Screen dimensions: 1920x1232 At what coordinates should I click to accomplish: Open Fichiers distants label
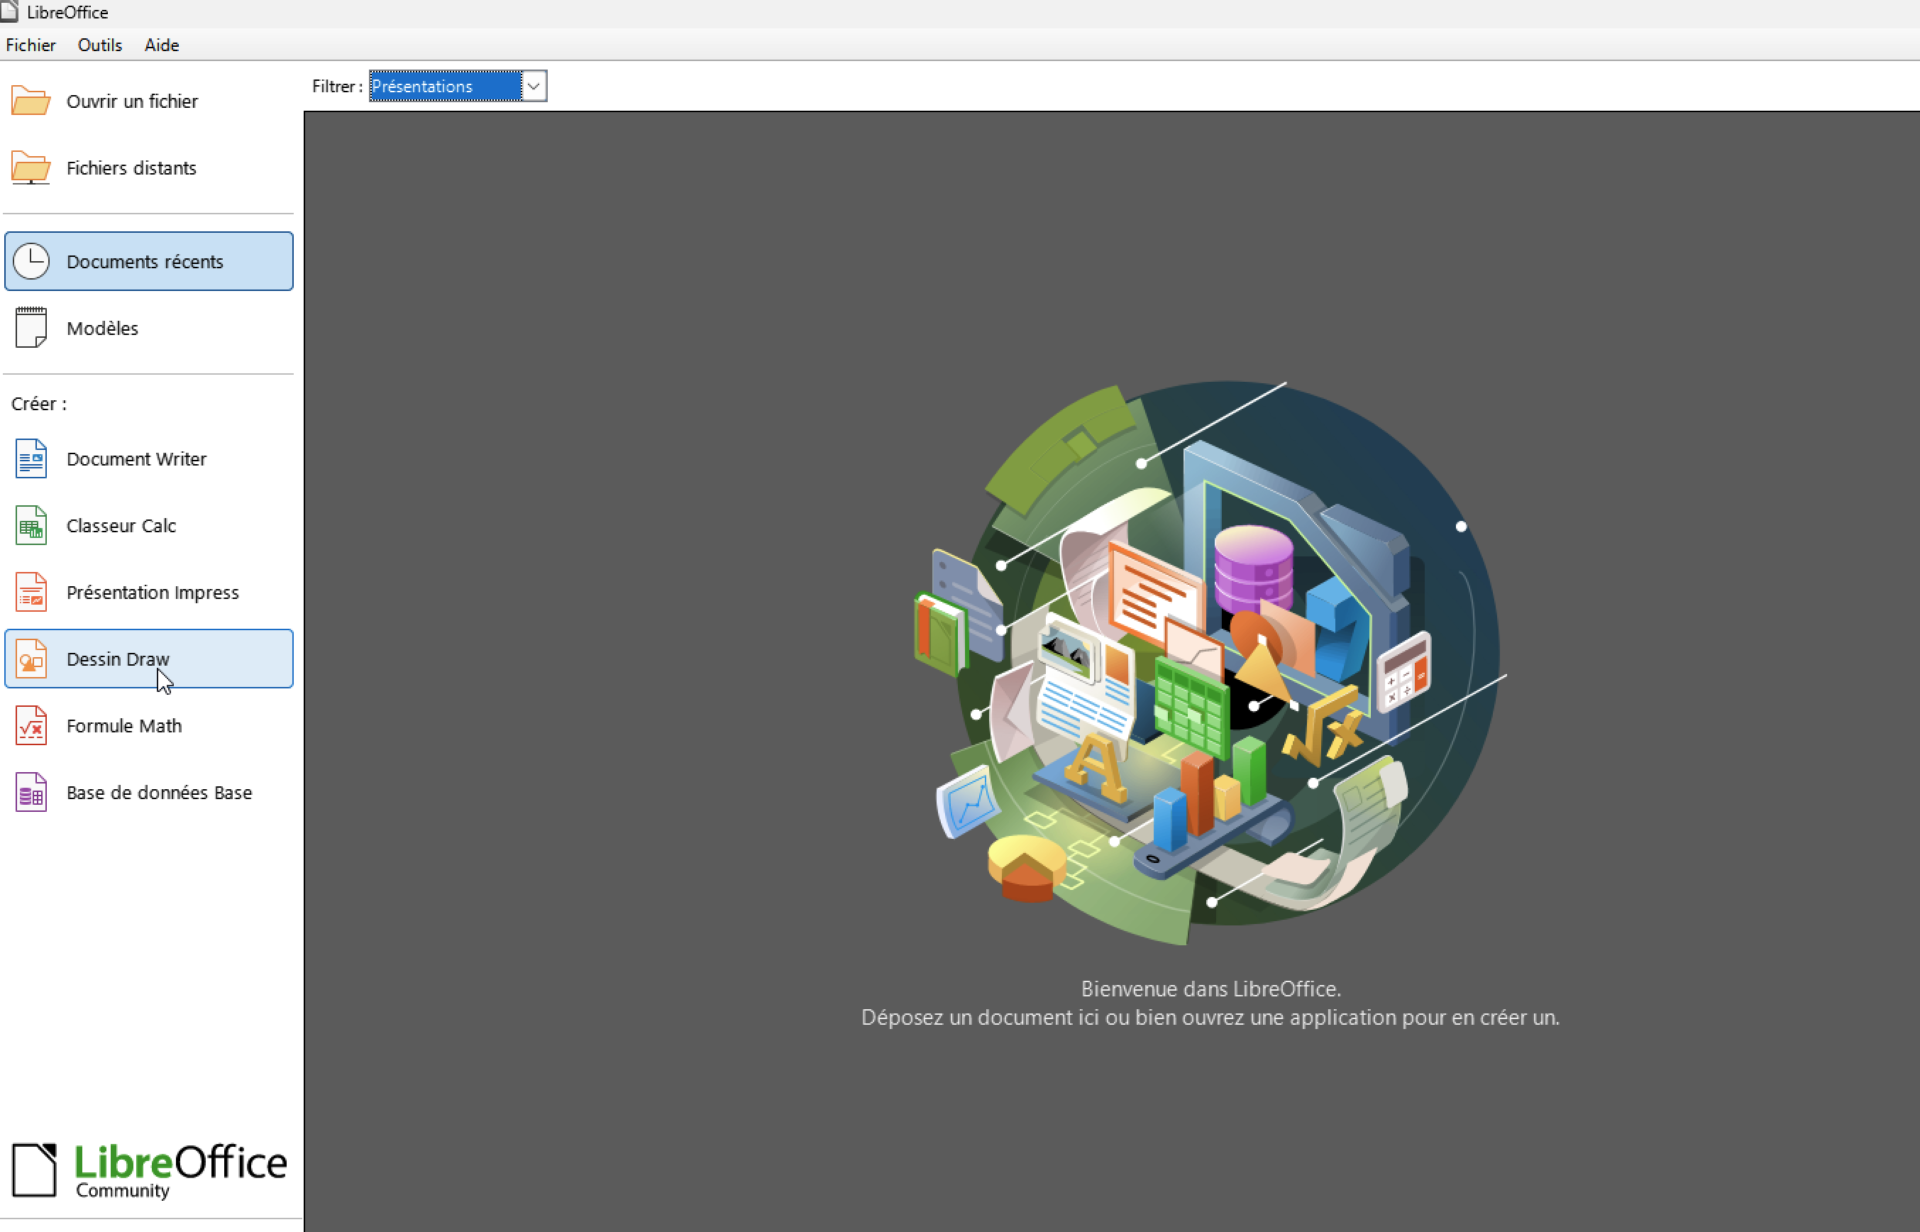[x=131, y=168]
